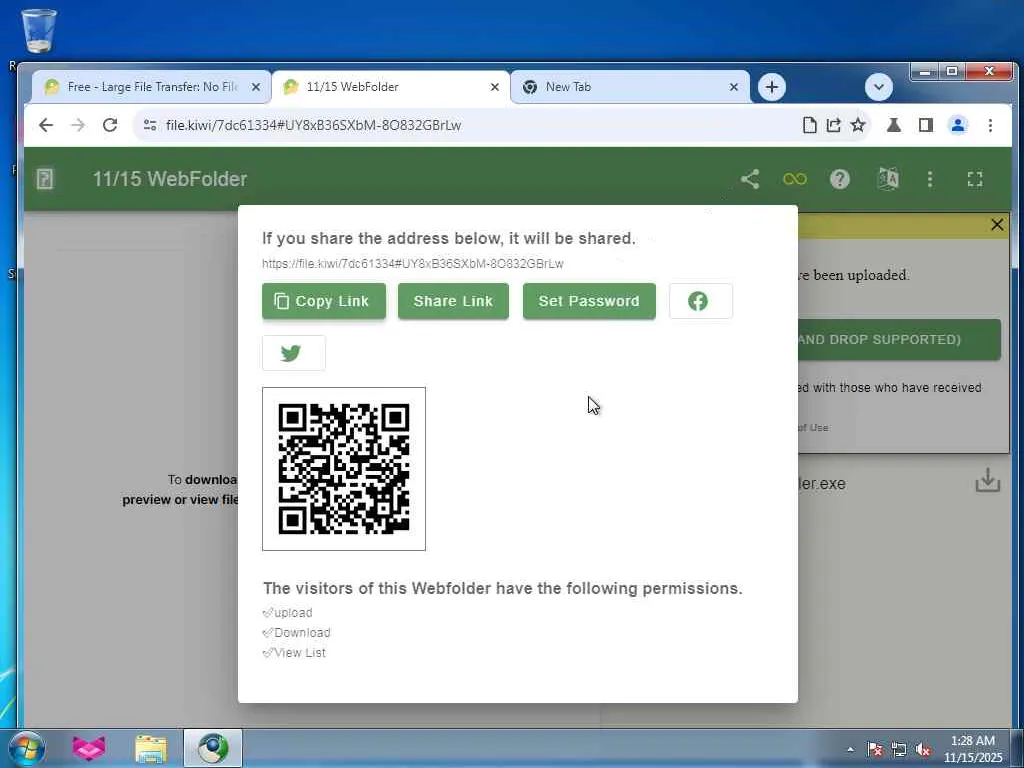
Task: Open the Chrome three-dot menu
Action: click(990, 125)
